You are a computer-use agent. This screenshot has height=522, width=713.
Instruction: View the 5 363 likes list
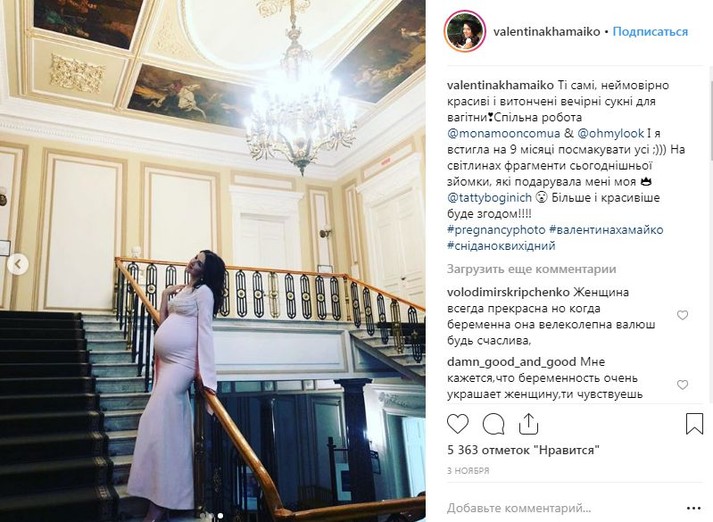point(523,450)
